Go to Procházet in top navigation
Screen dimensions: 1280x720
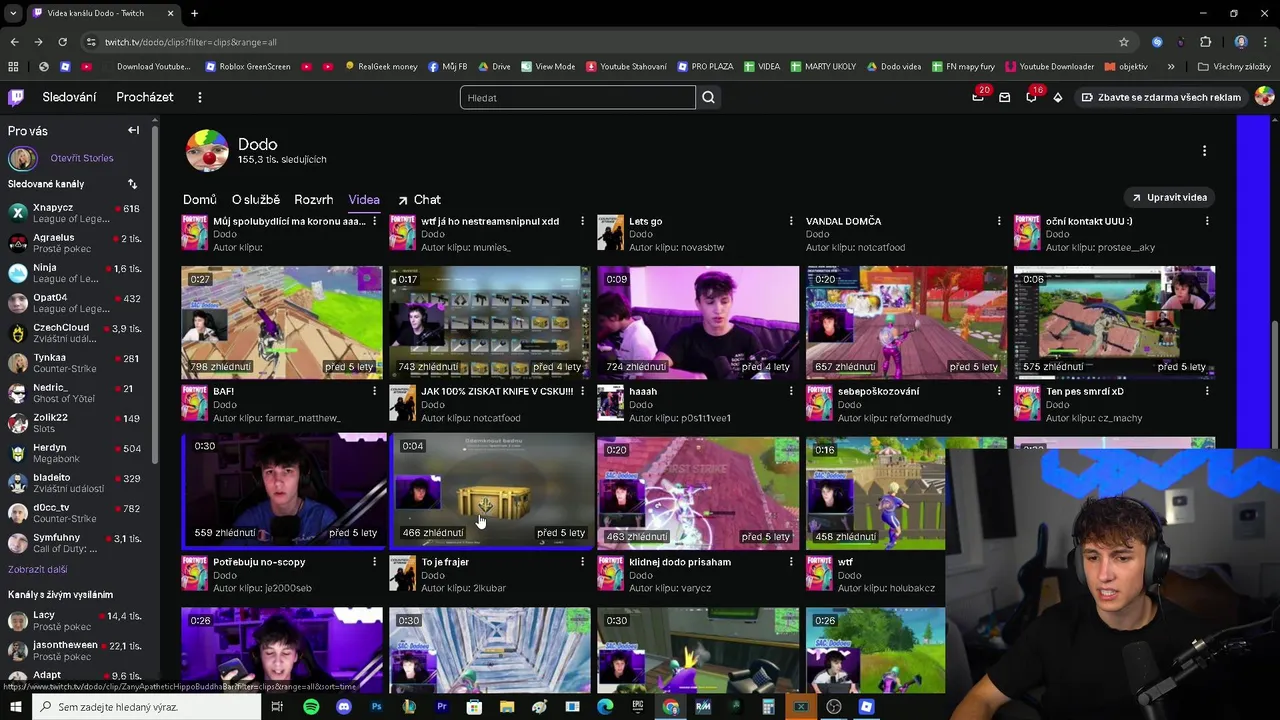(145, 97)
